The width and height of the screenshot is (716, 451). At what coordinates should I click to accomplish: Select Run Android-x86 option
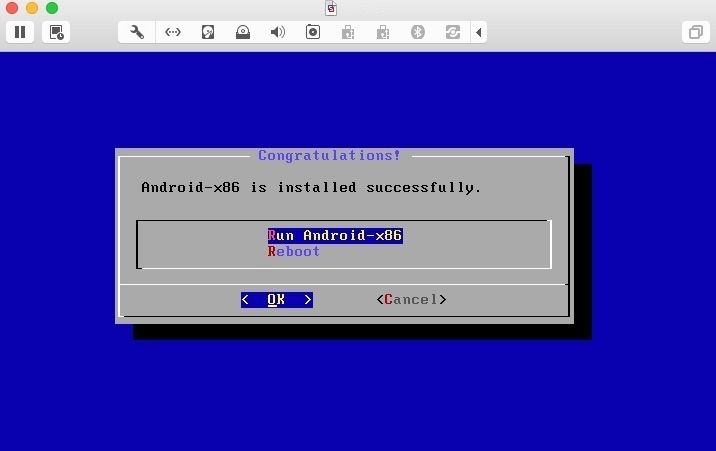[335, 236]
